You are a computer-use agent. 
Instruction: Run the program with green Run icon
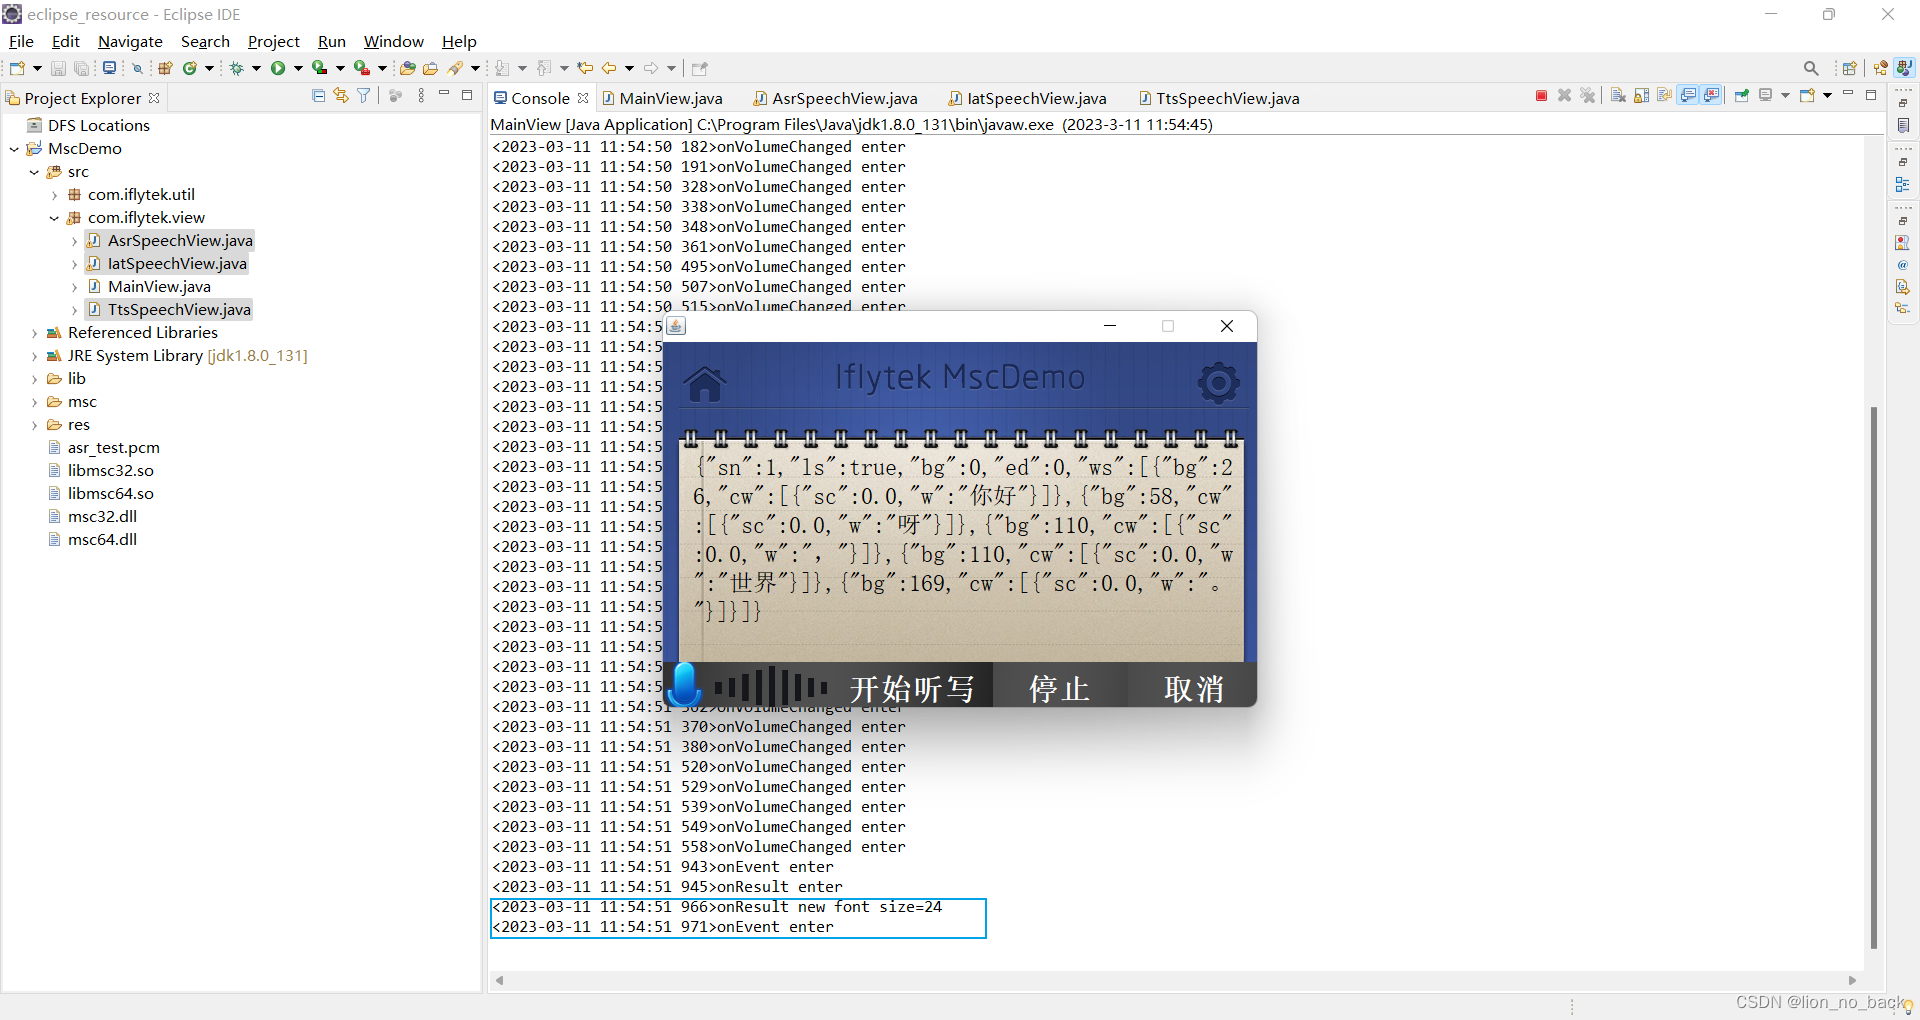coord(278,68)
